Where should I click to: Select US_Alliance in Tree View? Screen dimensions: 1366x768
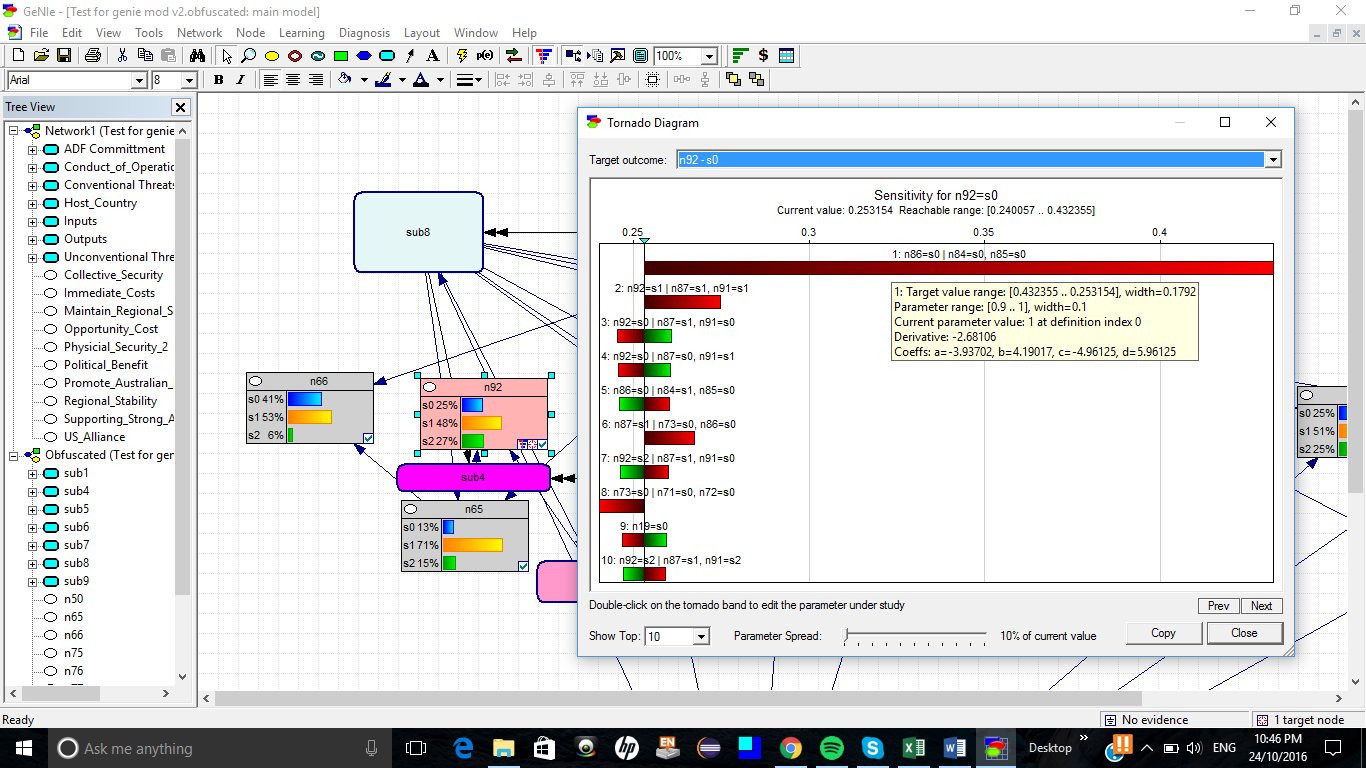94,437
